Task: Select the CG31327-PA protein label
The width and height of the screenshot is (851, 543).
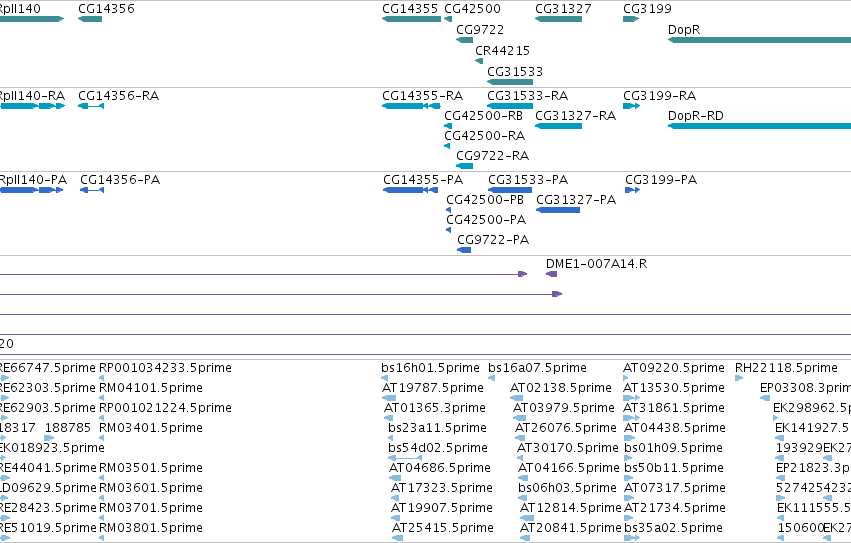Action: 576,200
